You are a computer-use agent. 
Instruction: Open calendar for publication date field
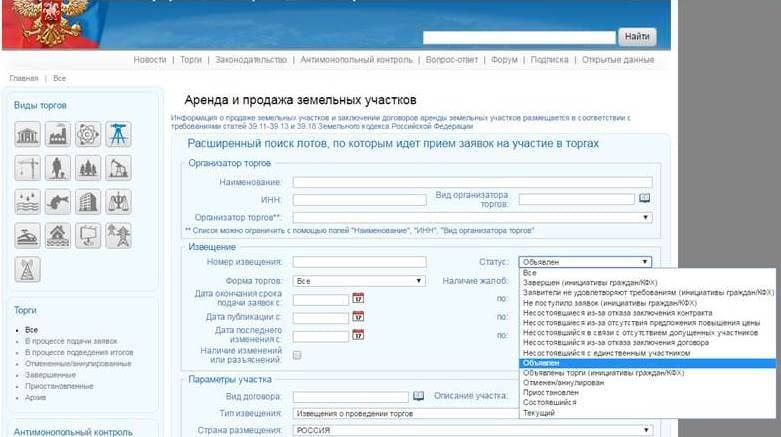click(x=358, y=317)
